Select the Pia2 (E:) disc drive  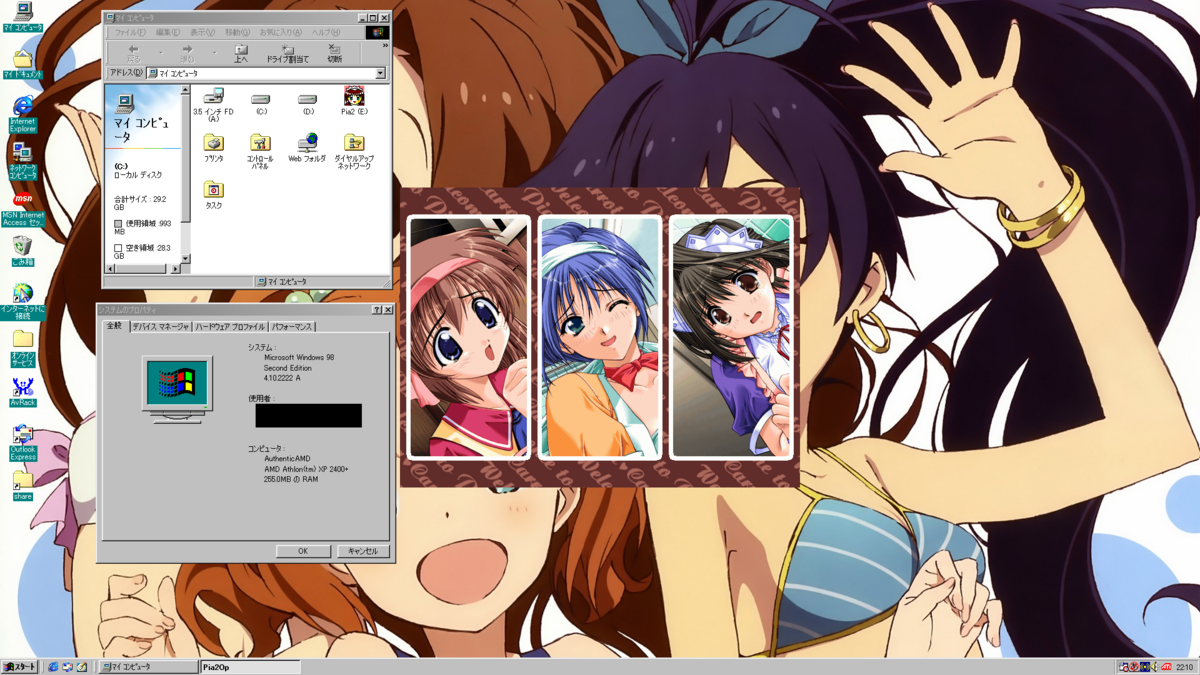tap(354, 101)
